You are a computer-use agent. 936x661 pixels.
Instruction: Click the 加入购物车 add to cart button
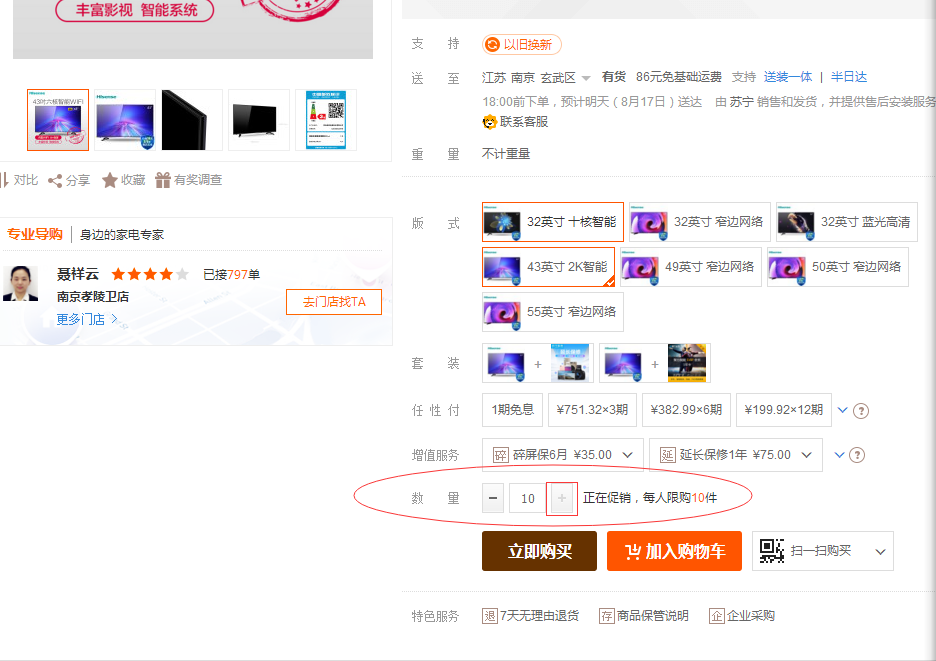(674, 551)
